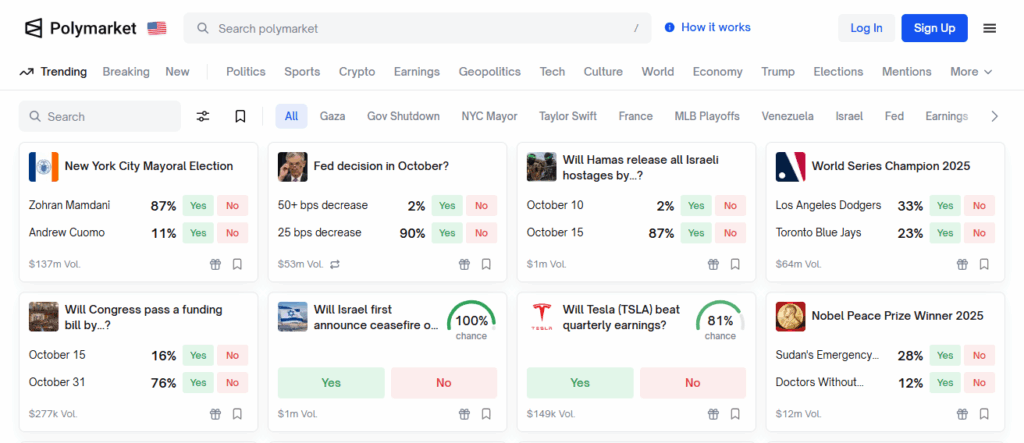Click the Sign Up button
The height and width of the screenshot is (443, 1024).
click(x=934, y=28)
